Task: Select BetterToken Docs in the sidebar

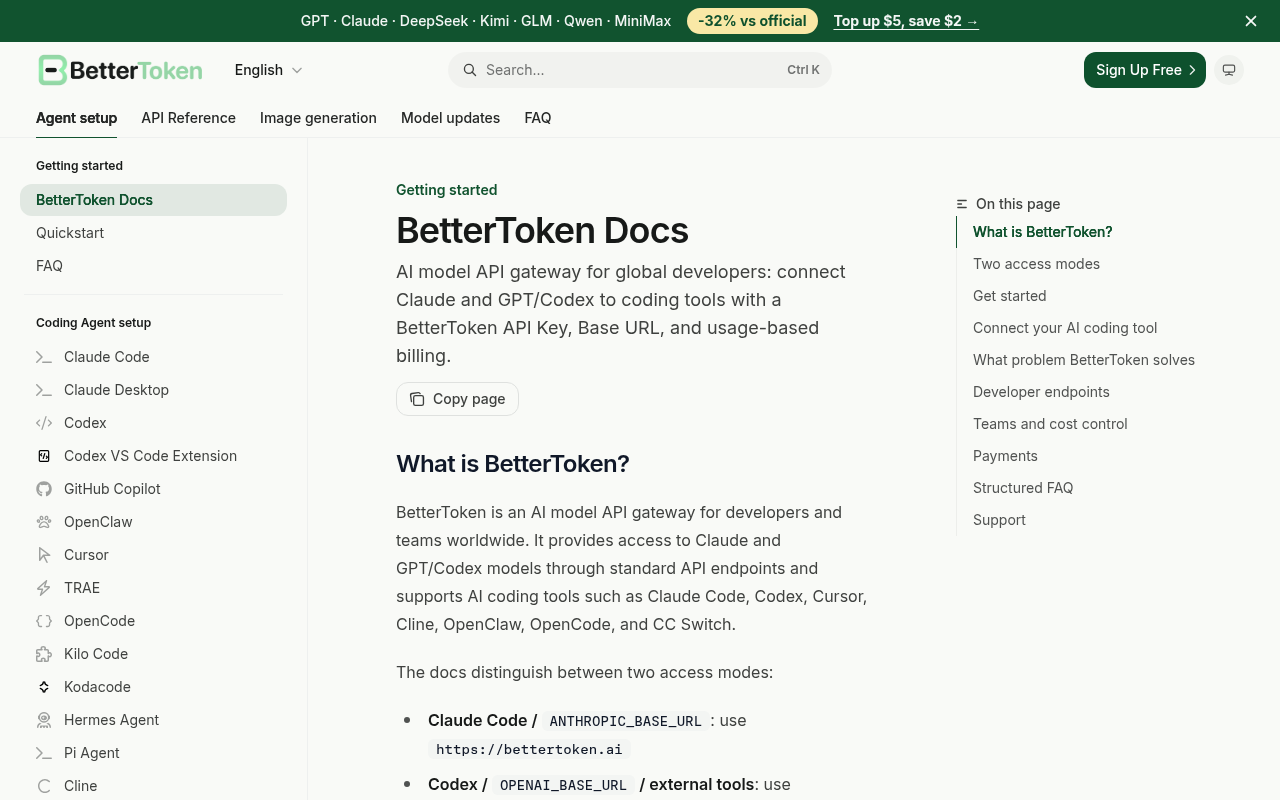Action: click(153, 200)
